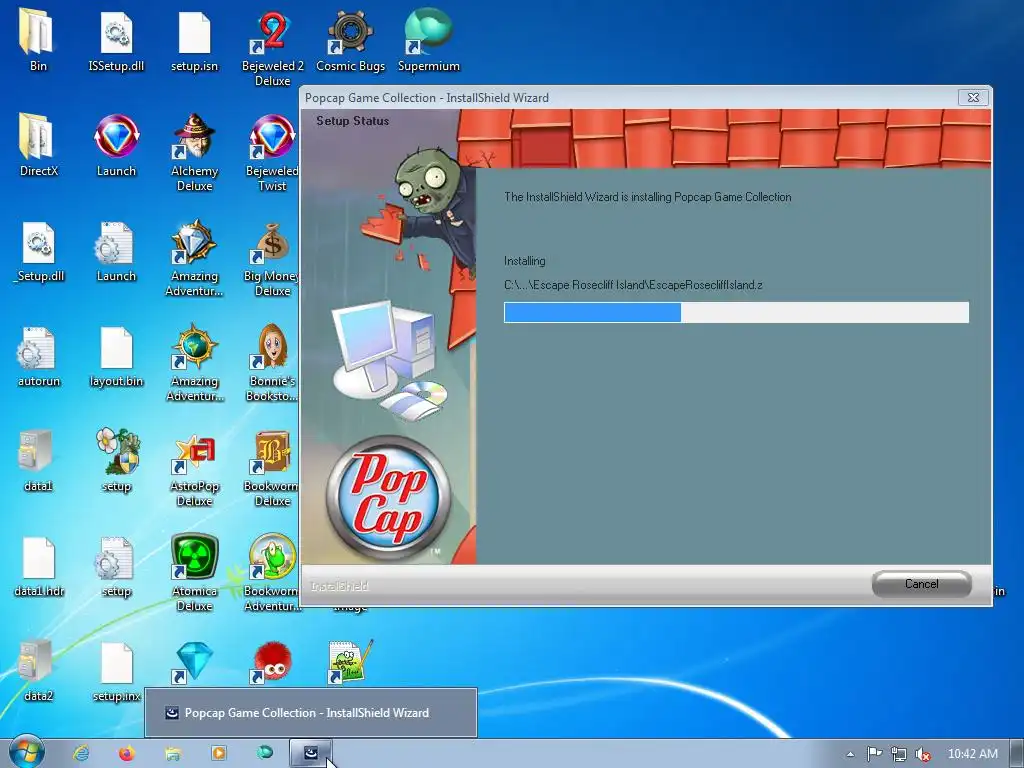The width and height of the screenshot is (1024, 768).
Task: Show hidden system tray icons
Action: [x=850, y=754]
